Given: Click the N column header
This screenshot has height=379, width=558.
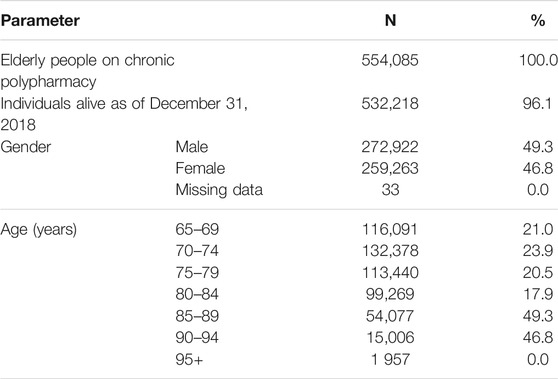Looking at the screenshot, I should [x=390, y=20].
